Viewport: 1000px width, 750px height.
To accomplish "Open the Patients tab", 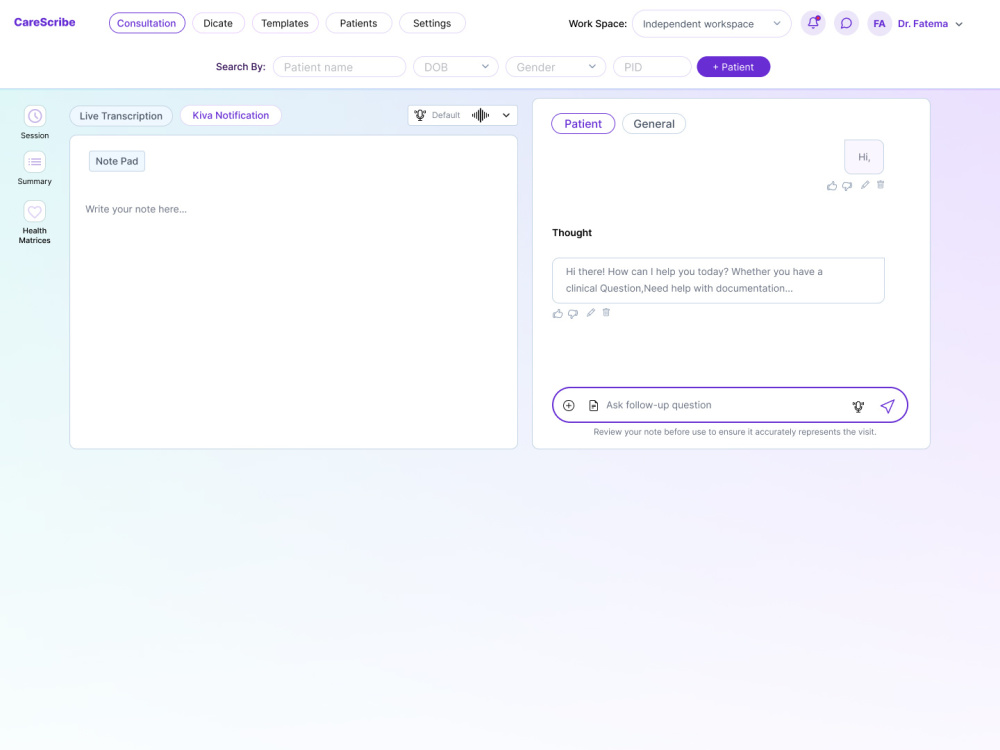I will [x=358, y=23].
